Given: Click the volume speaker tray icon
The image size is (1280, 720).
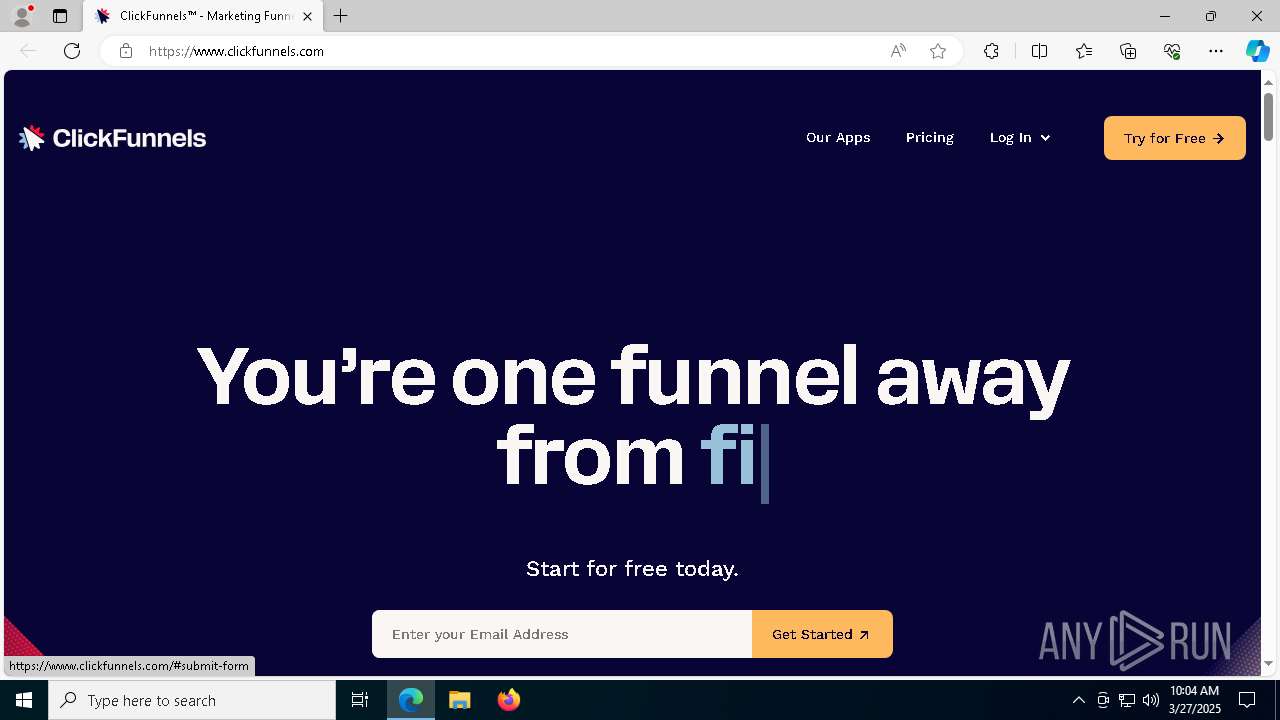Looking at the screenshot, I should [1151, 700].
